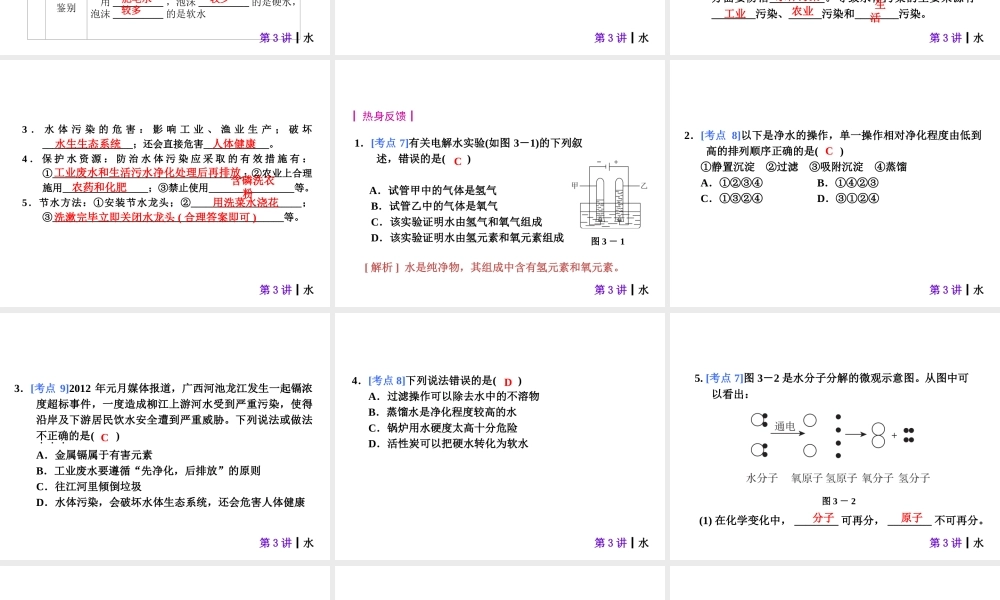1000x600 pixels.
Task: Click the red answer D in question 4
Action: click(508, 382)
